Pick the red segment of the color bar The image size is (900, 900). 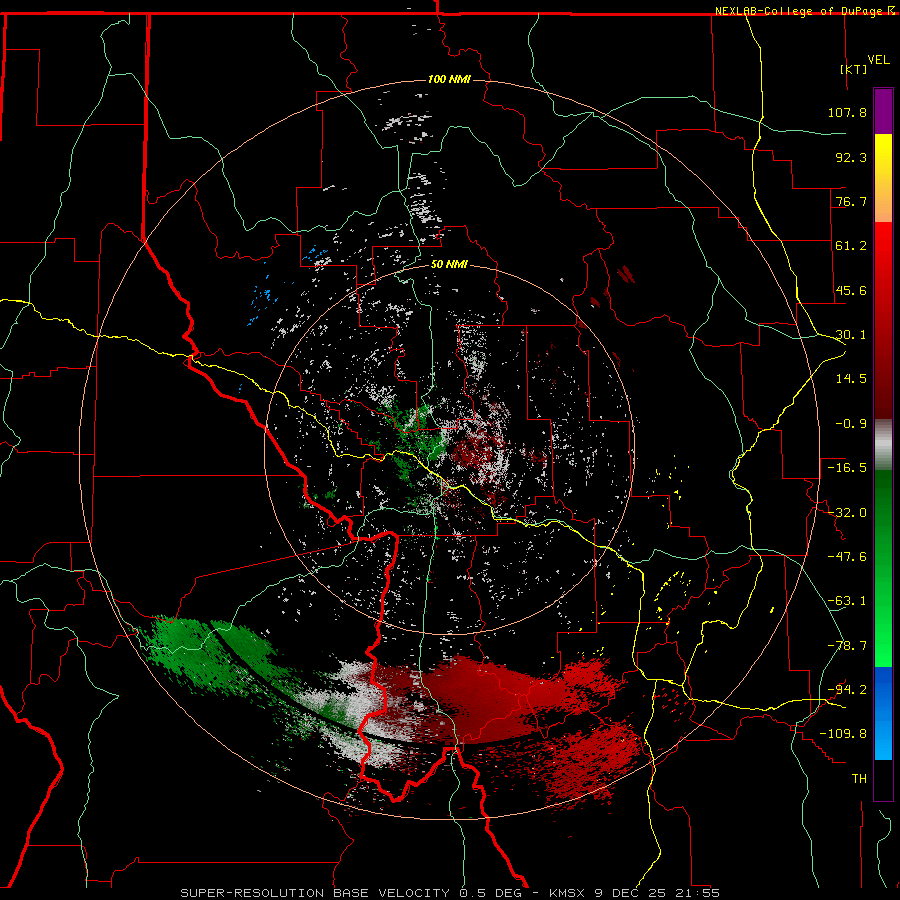pos(883,320)
